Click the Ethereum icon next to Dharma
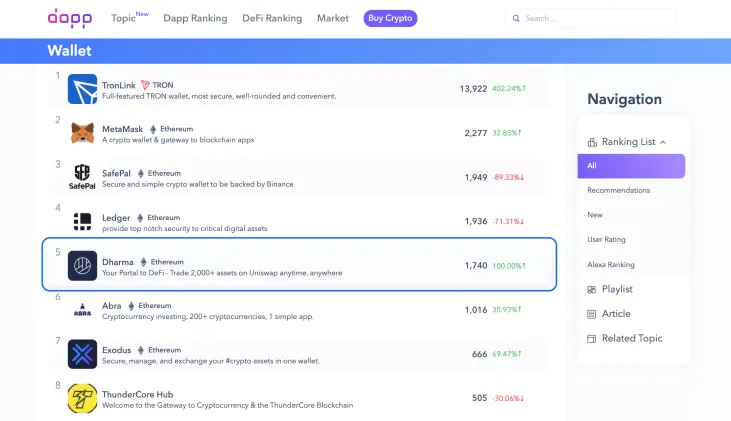Screen dimensions: 731x421 point(144,262)
